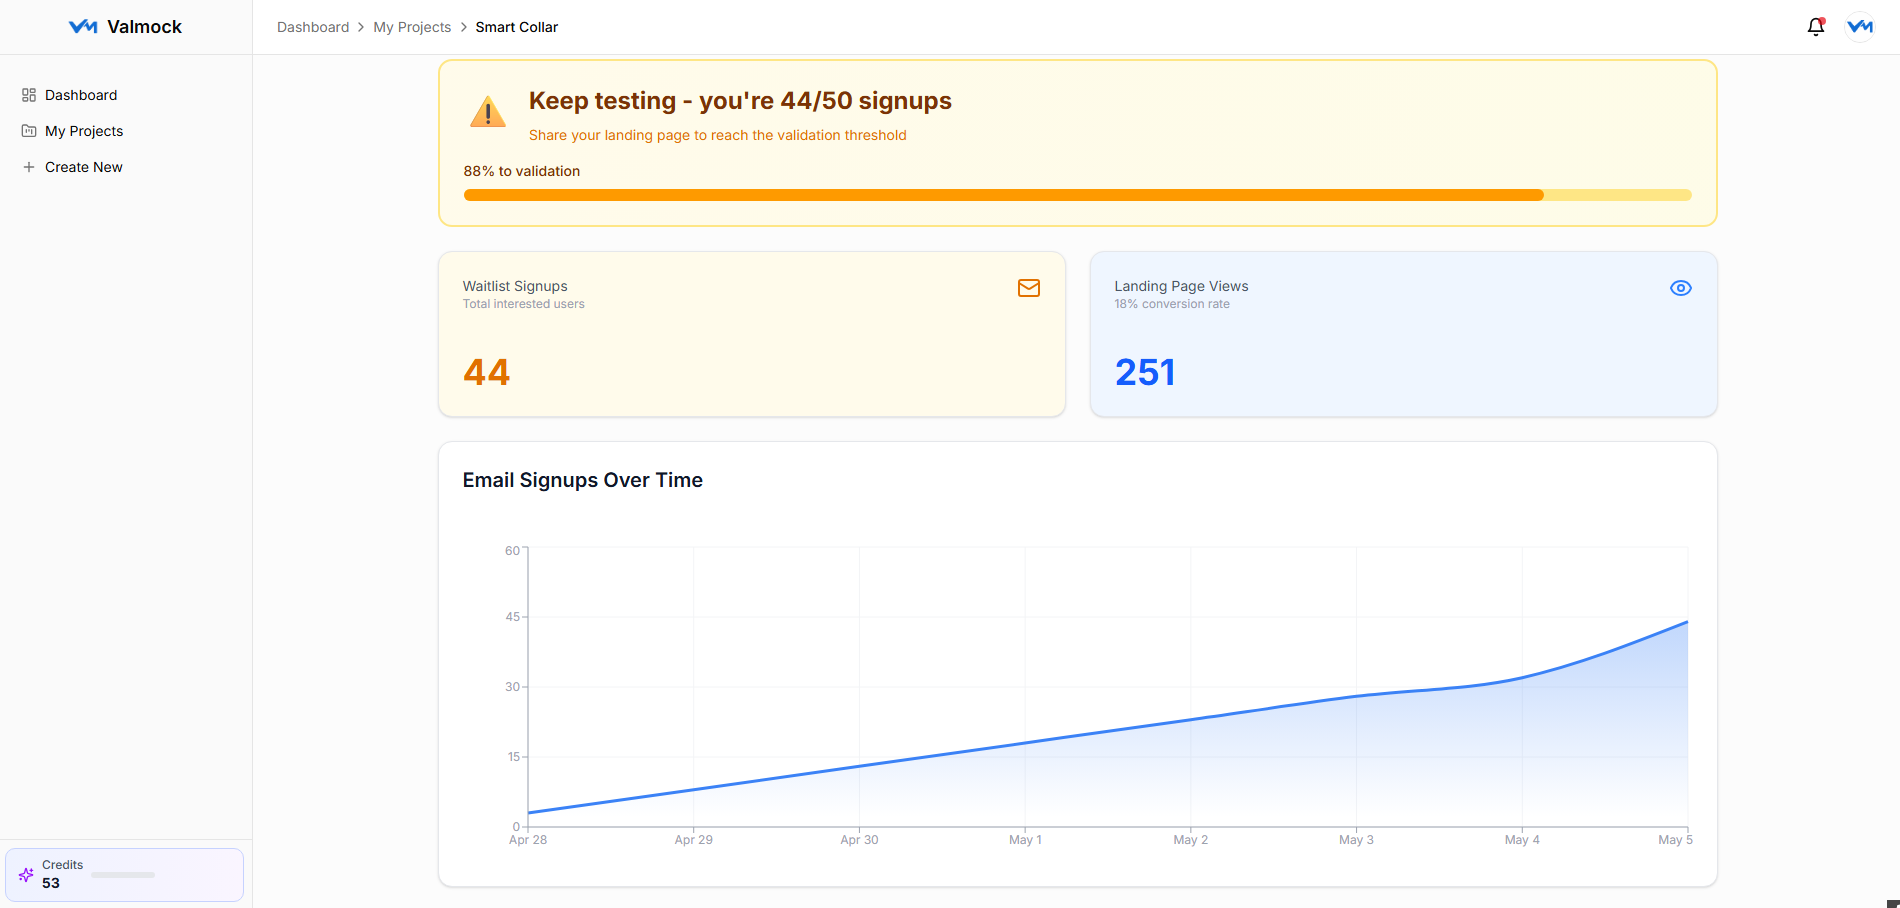Click the sparkle Credits icon
This screenshot has height=908, width=1900.
[26, 874]
